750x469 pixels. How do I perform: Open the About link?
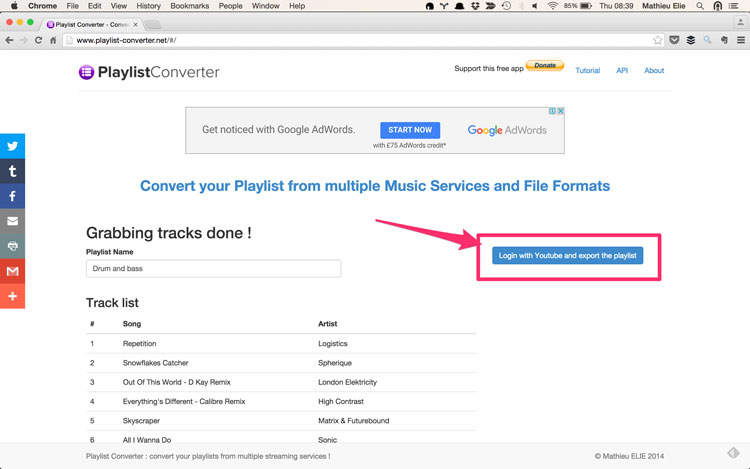click(654, 70)
